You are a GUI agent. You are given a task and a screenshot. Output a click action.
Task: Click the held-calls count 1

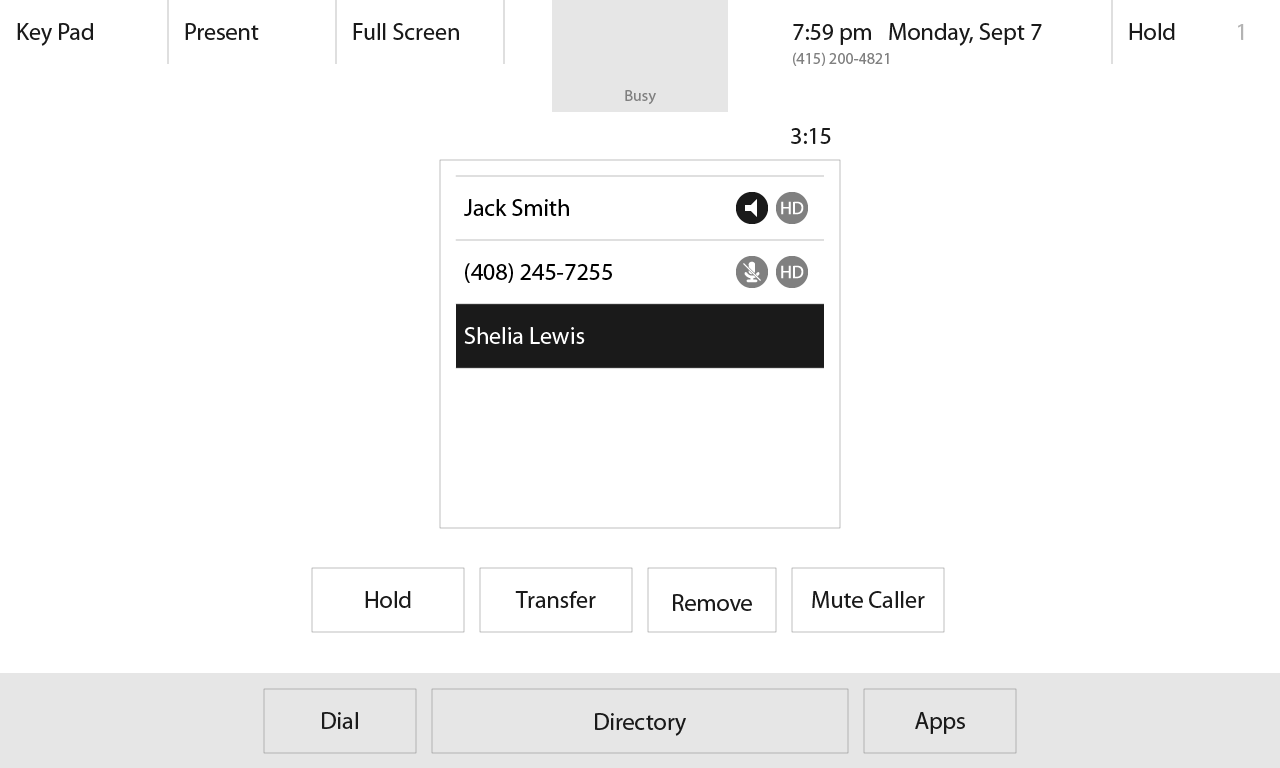point(1241,32)
